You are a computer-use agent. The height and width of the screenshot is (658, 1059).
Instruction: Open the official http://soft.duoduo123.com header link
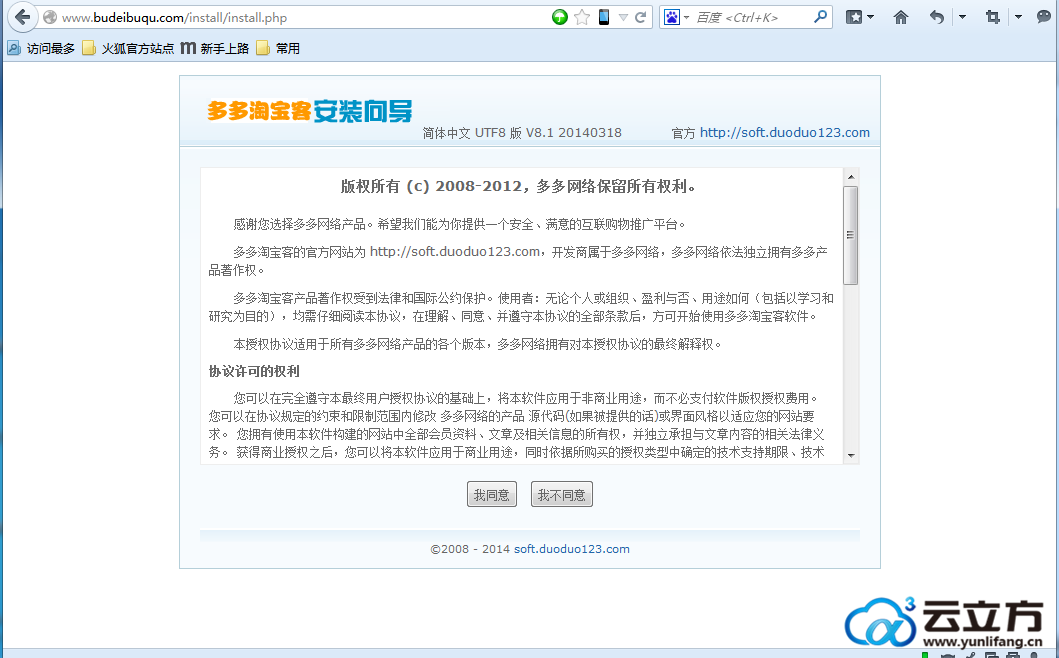tap(785, 132)
